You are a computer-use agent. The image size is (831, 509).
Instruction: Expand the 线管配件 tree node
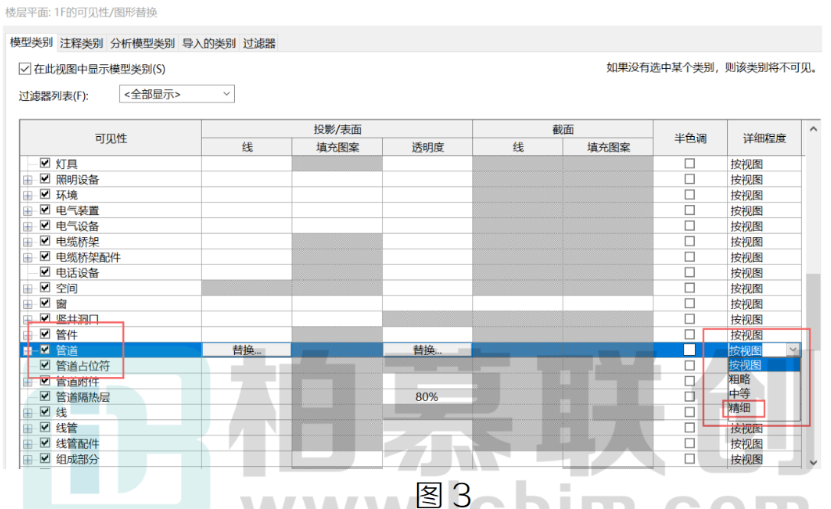(x=28, y=444)
